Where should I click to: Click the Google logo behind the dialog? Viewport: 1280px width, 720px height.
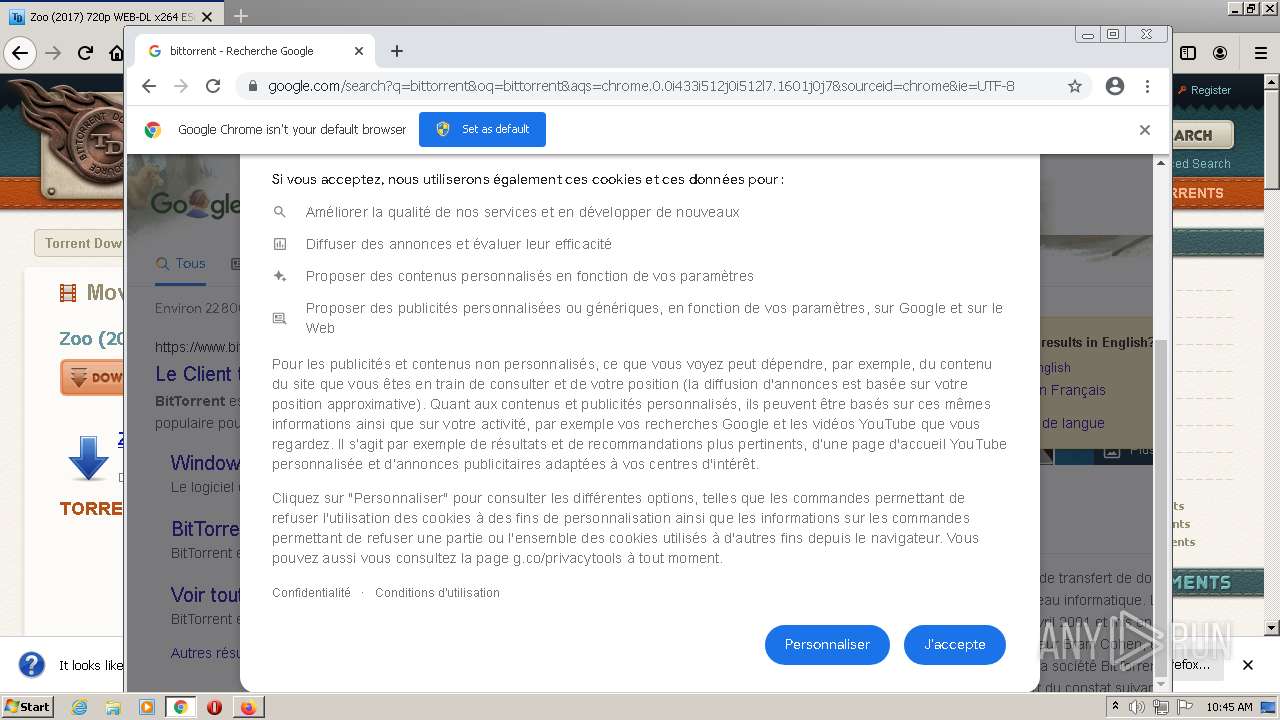[196, 204]
